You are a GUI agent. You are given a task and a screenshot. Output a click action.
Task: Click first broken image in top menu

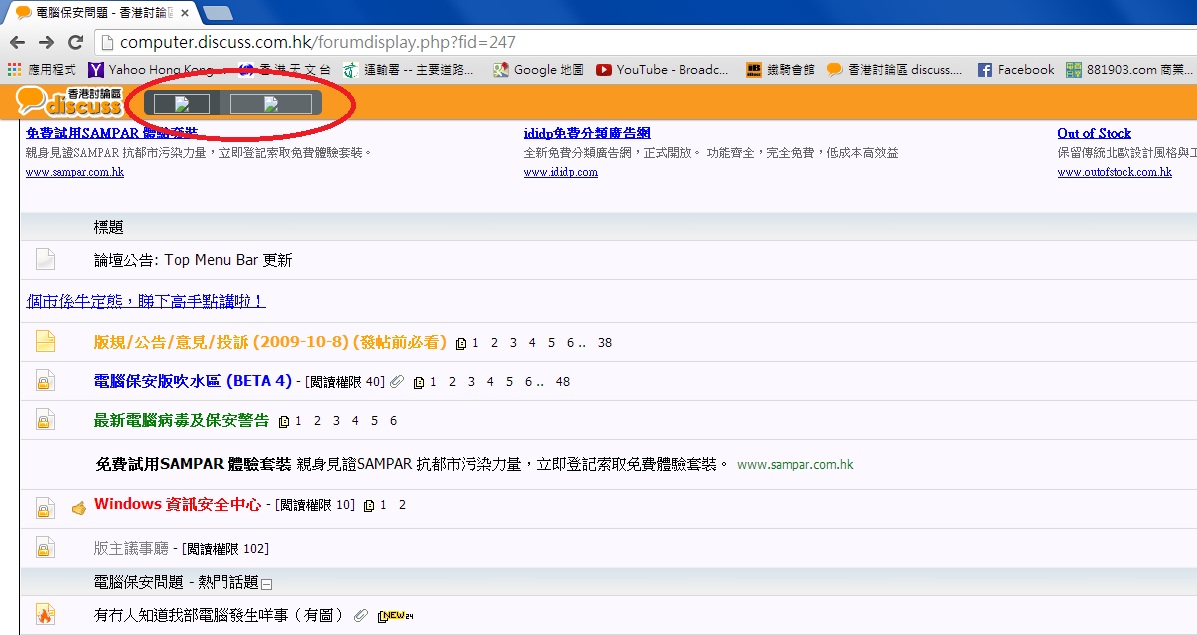coord(182,104)
